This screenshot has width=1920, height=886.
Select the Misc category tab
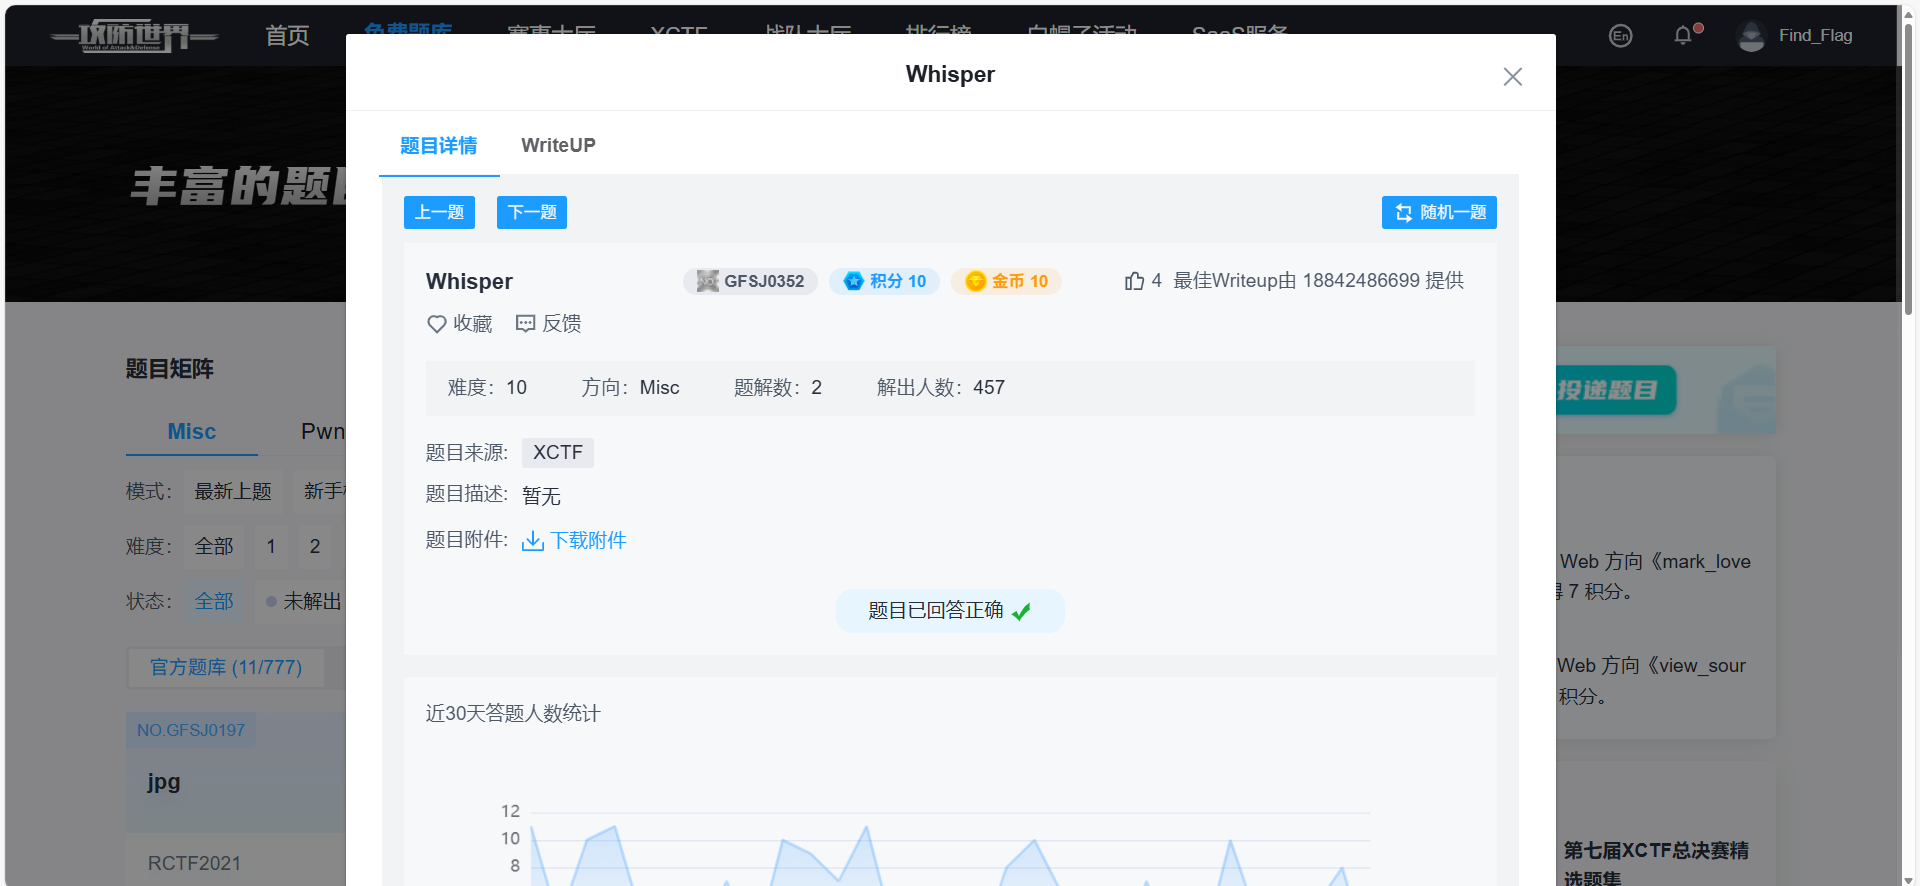(192, 432)
